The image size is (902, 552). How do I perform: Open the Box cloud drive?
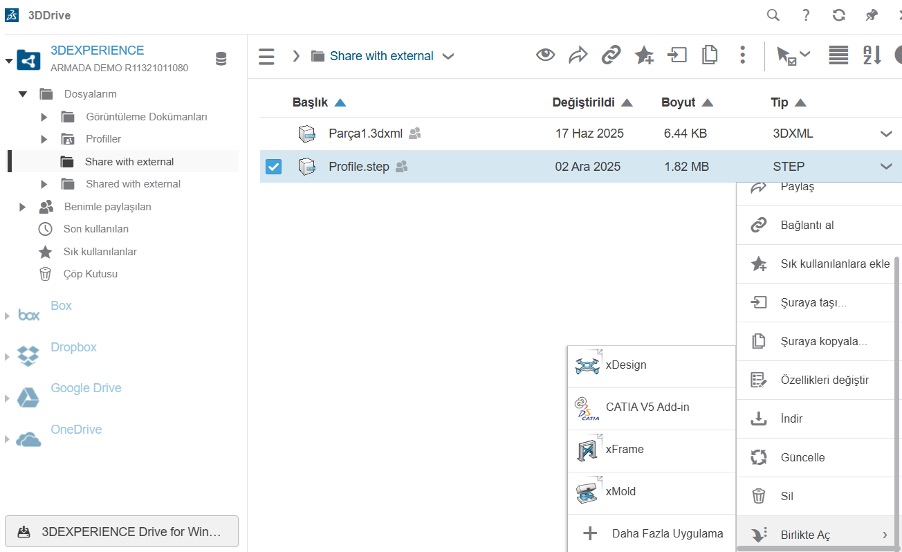[61, 306]
